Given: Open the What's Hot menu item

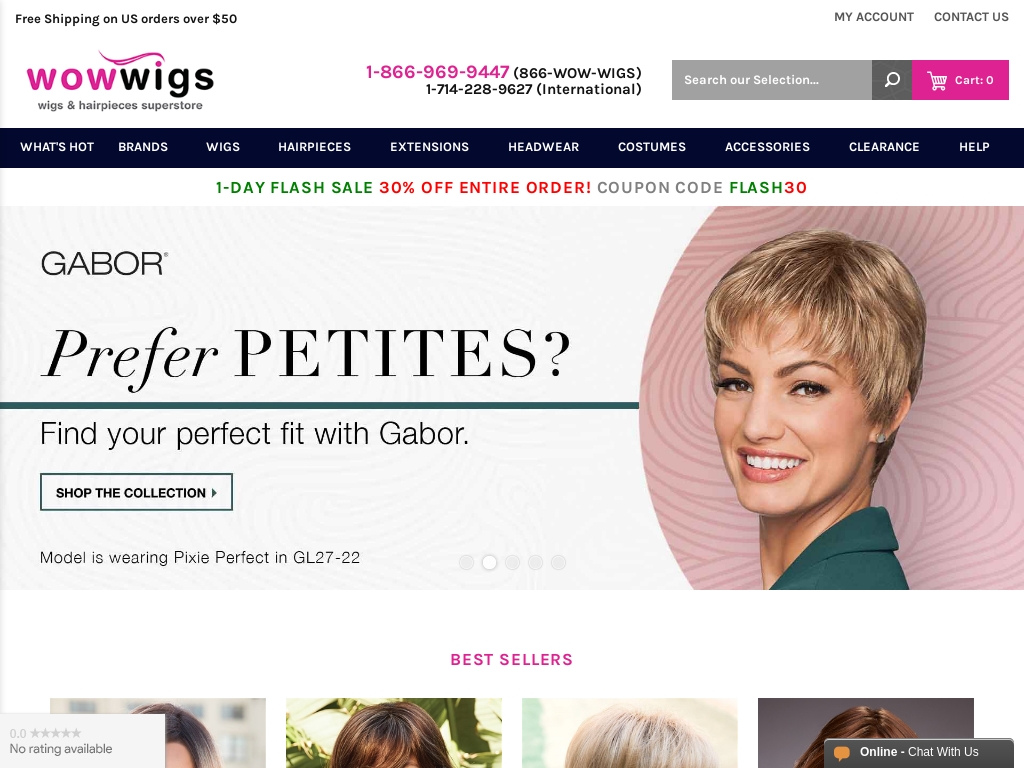Looking at the screenshot, I should [57, 147].
